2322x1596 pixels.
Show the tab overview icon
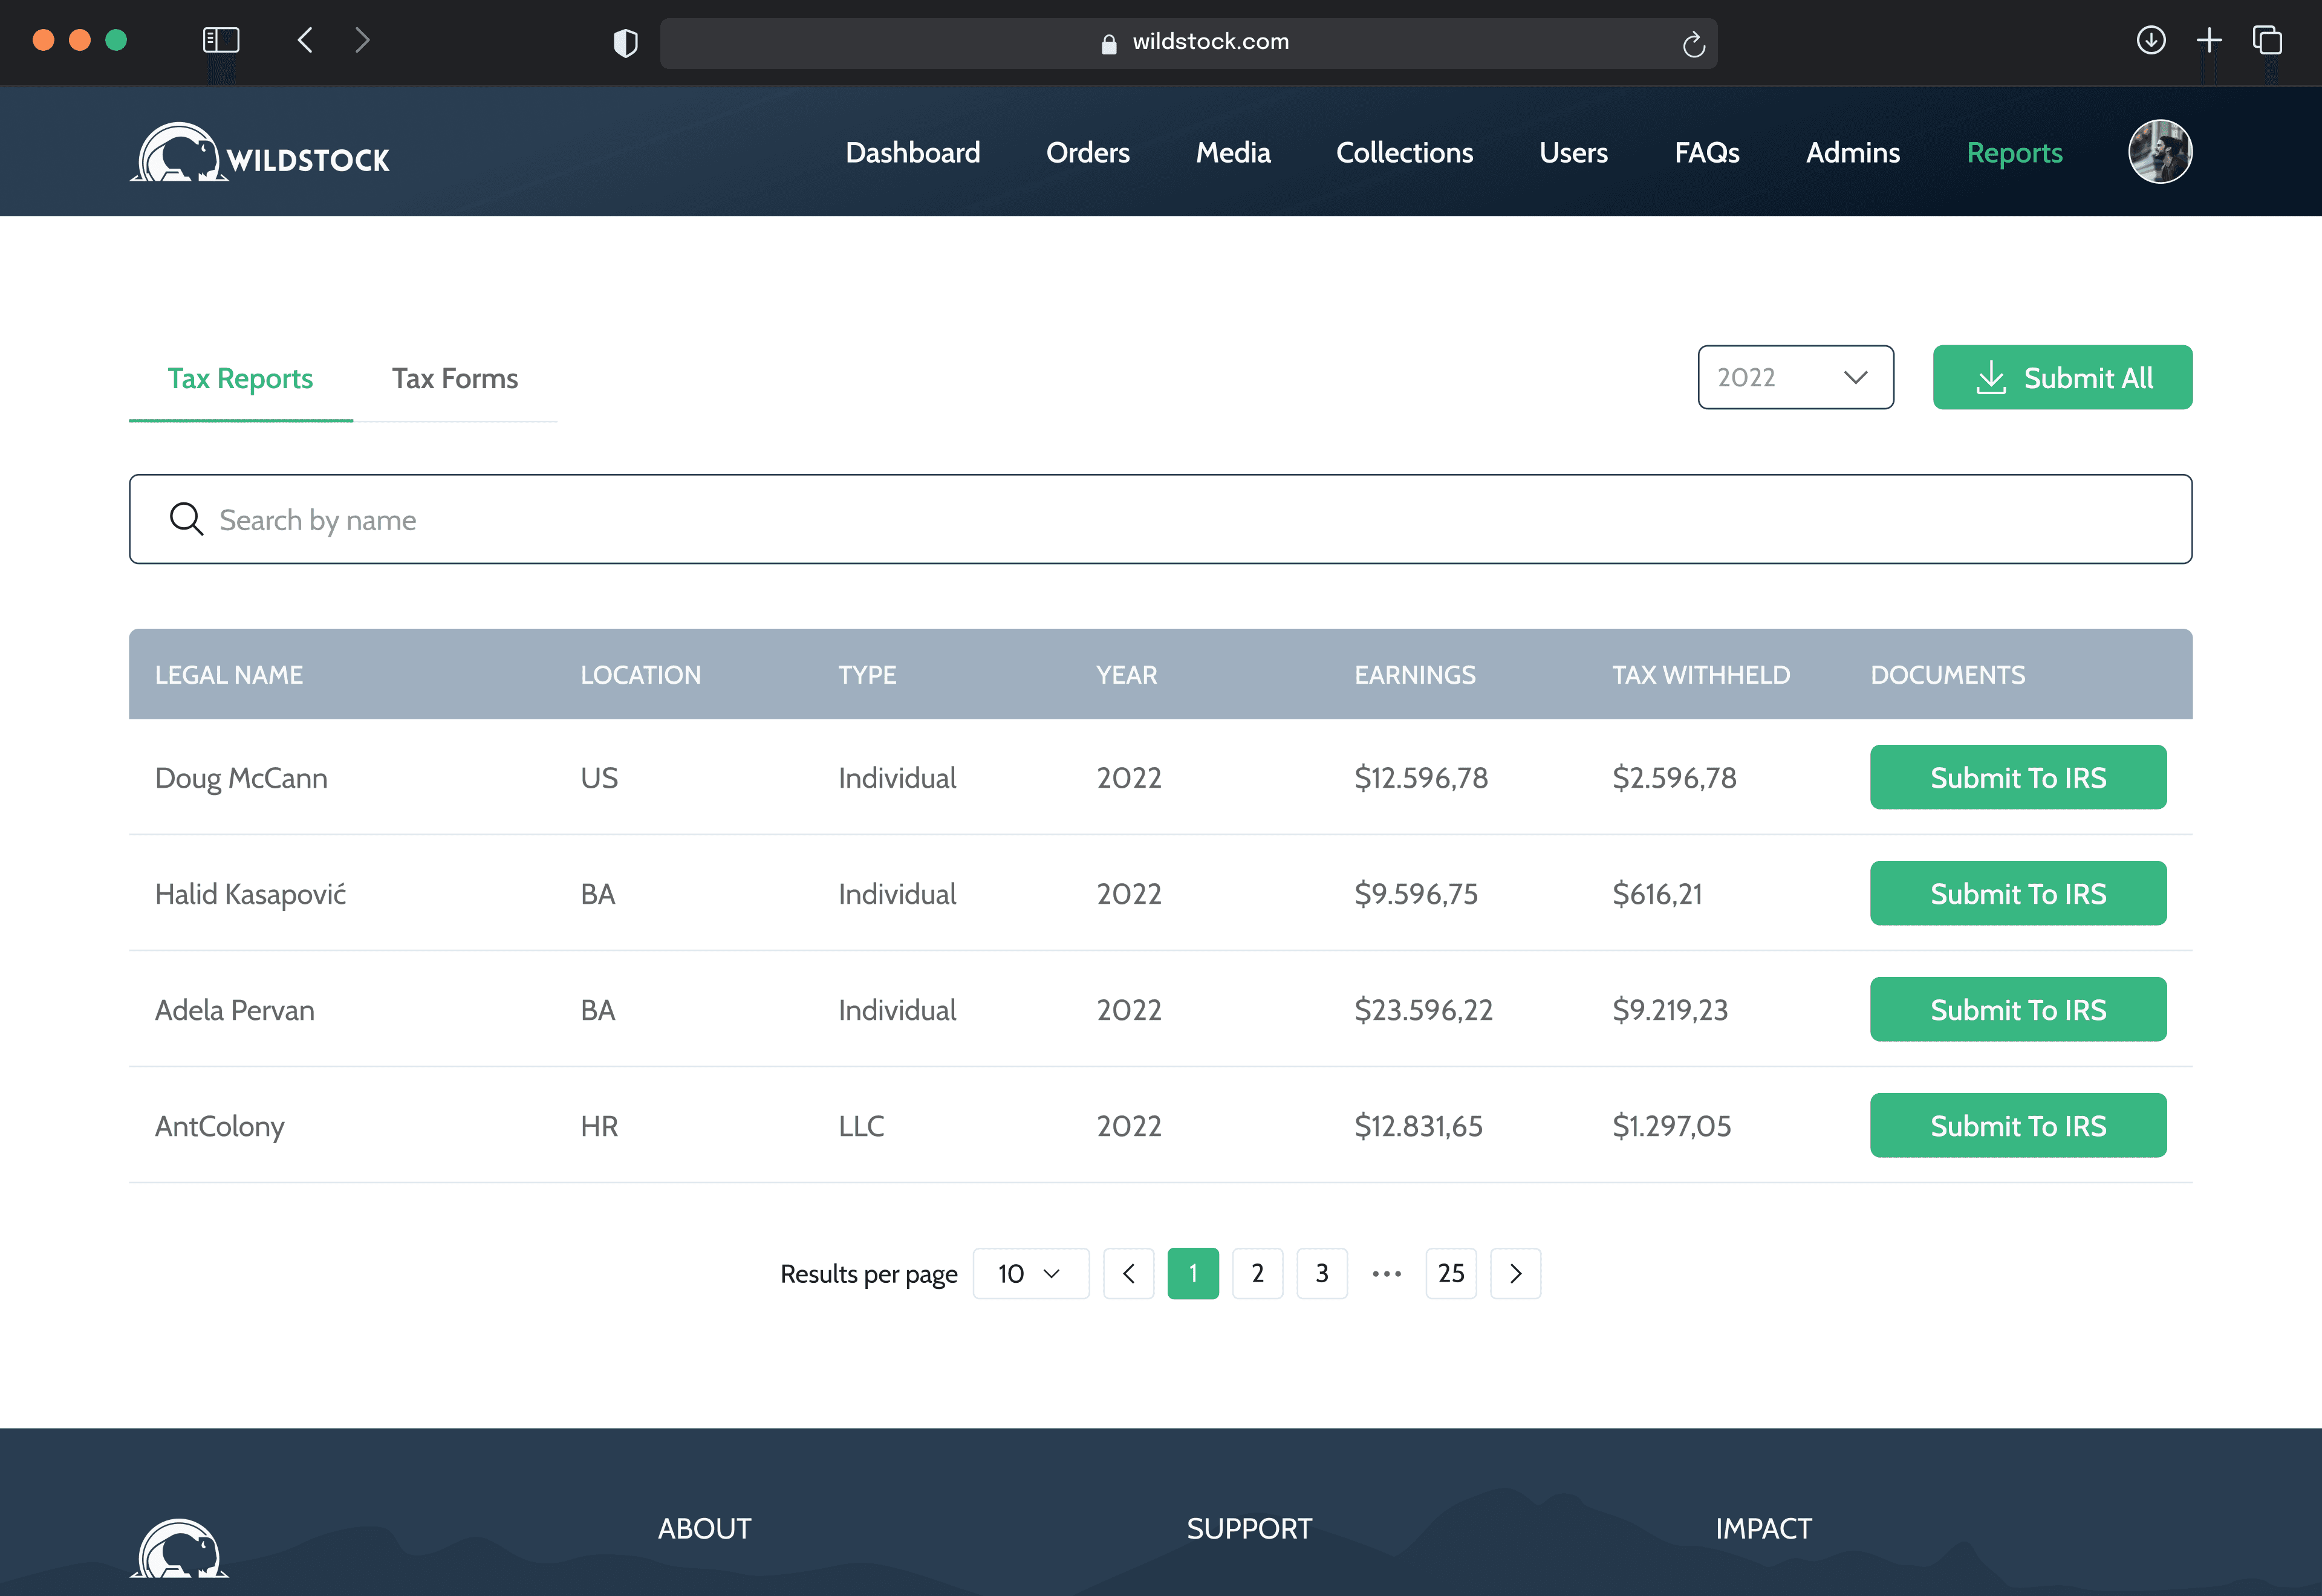[2266, 40]
